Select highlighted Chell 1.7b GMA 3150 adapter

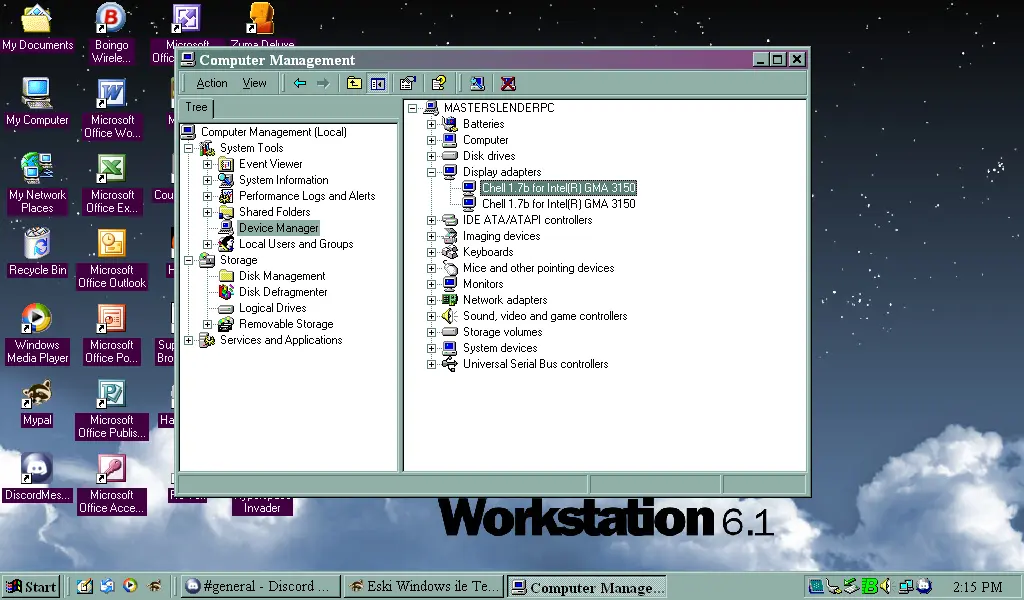click(558, 188)
